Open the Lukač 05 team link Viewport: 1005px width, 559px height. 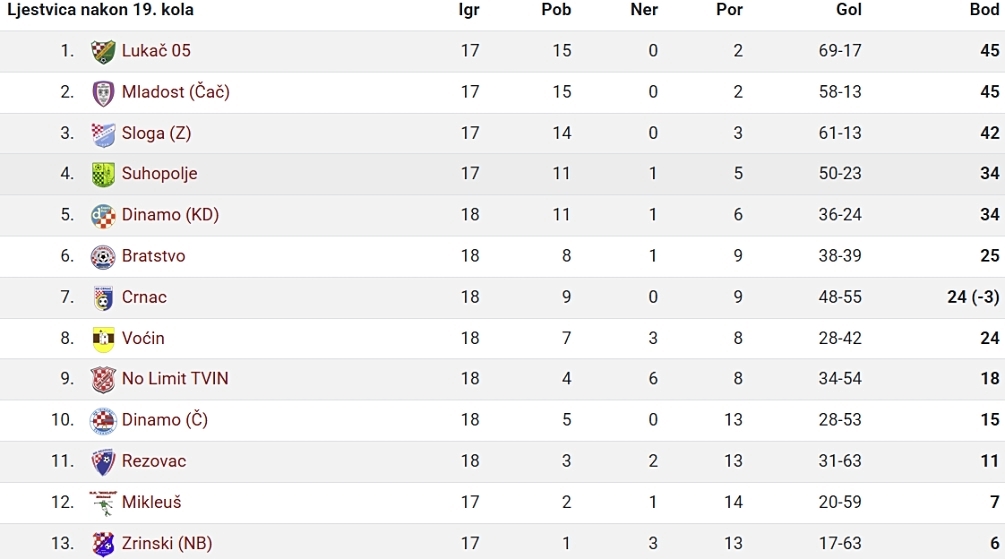[x=156, y=51]
